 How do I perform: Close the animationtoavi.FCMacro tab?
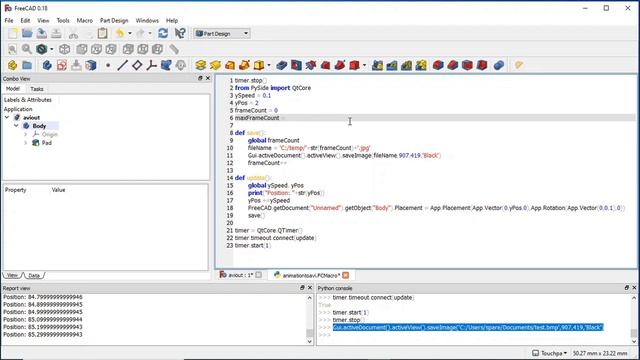[x=346, y=275]
